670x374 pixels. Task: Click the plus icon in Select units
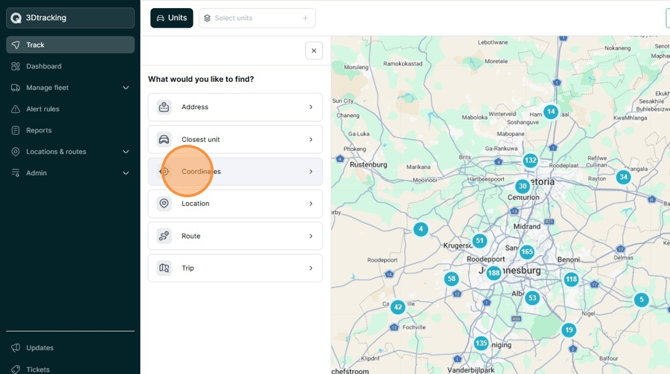click(x=305, y=18)
